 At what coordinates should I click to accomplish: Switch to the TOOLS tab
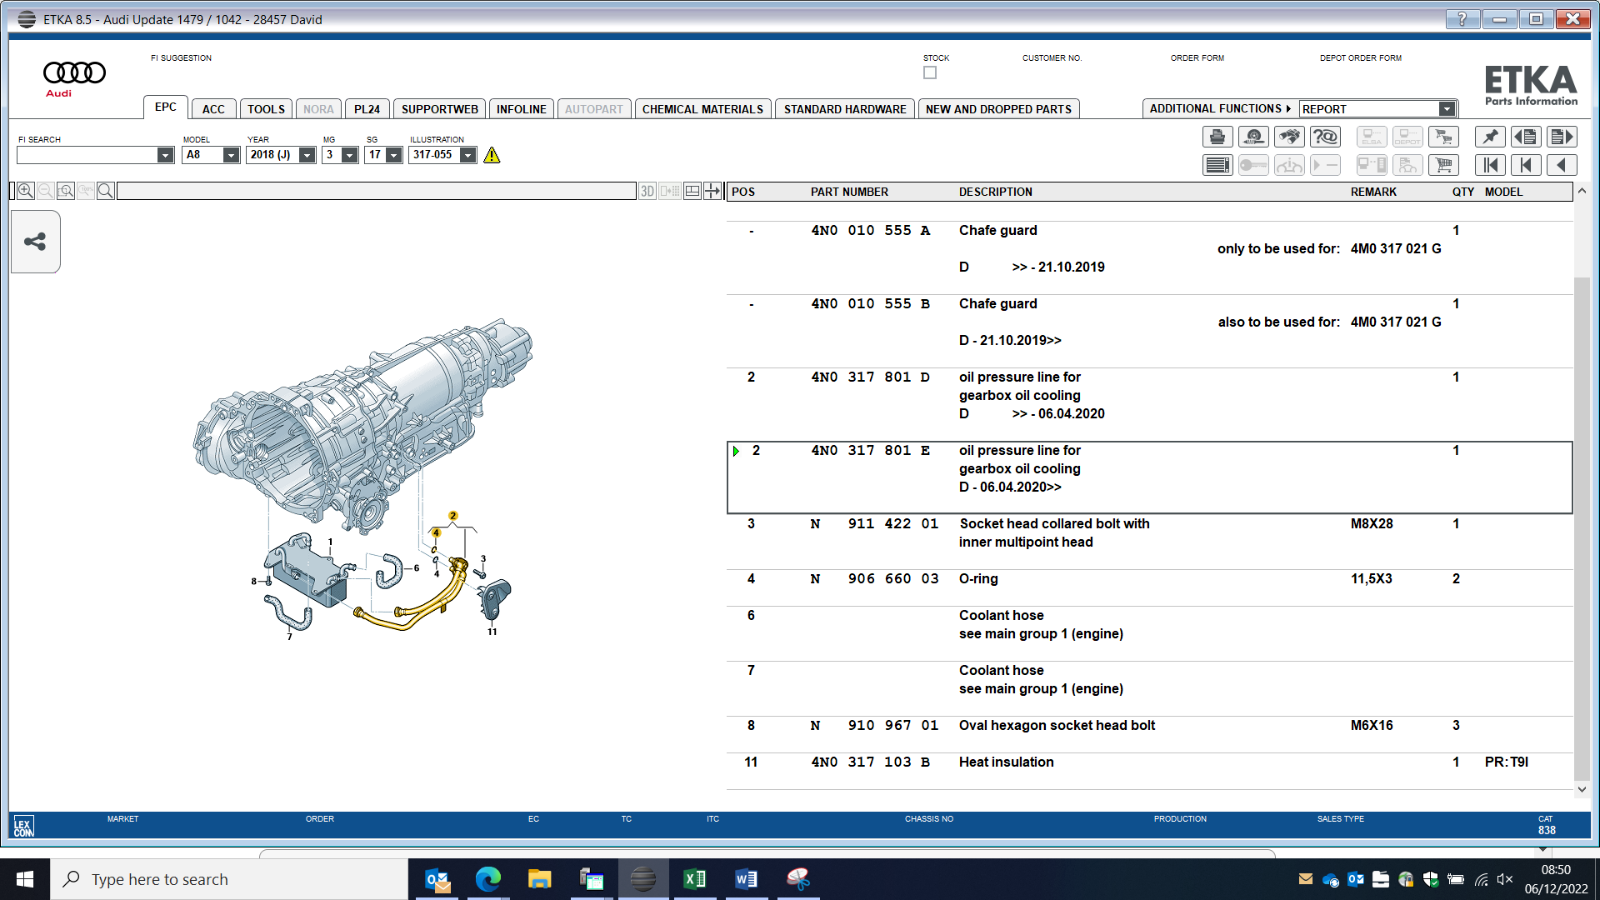(266, 109)
